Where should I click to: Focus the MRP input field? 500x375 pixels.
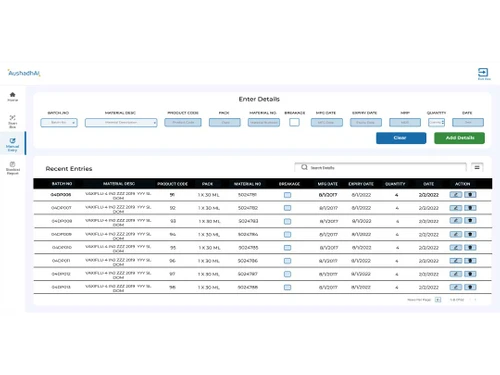pyautogui.click(x=405, y=122)
